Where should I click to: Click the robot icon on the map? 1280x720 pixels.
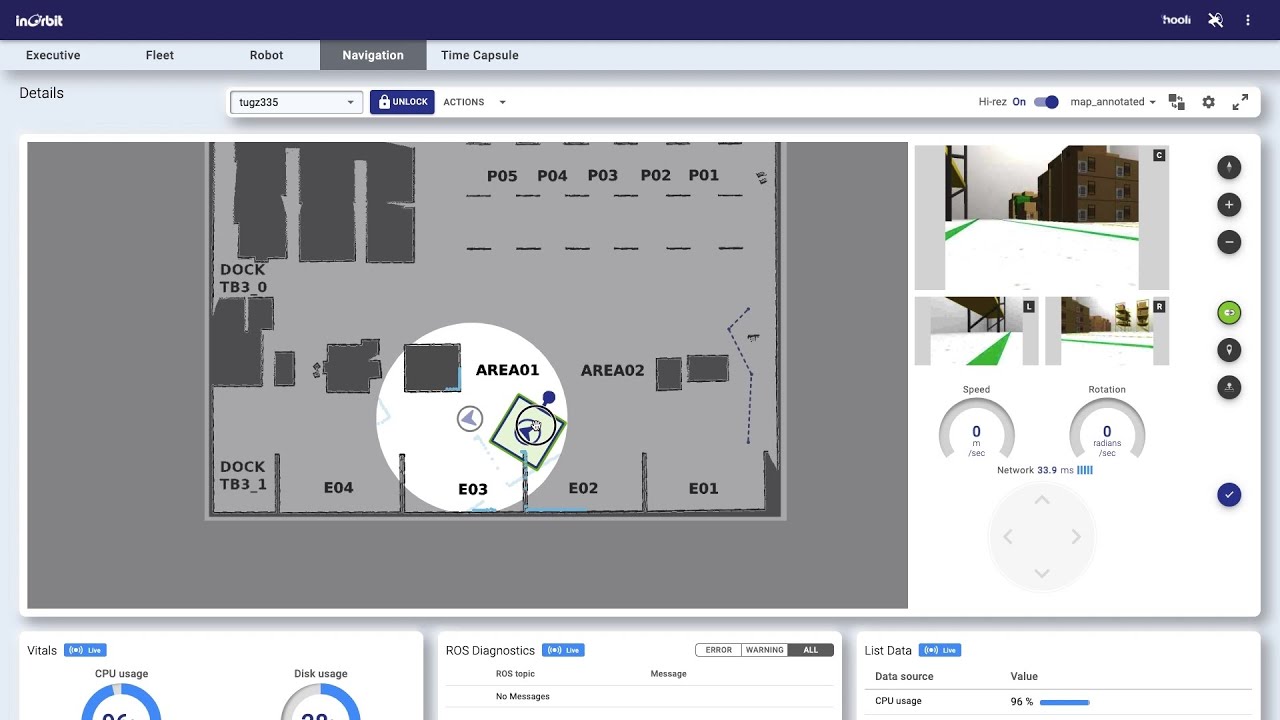pyautogui.click(x=530, y=429)
